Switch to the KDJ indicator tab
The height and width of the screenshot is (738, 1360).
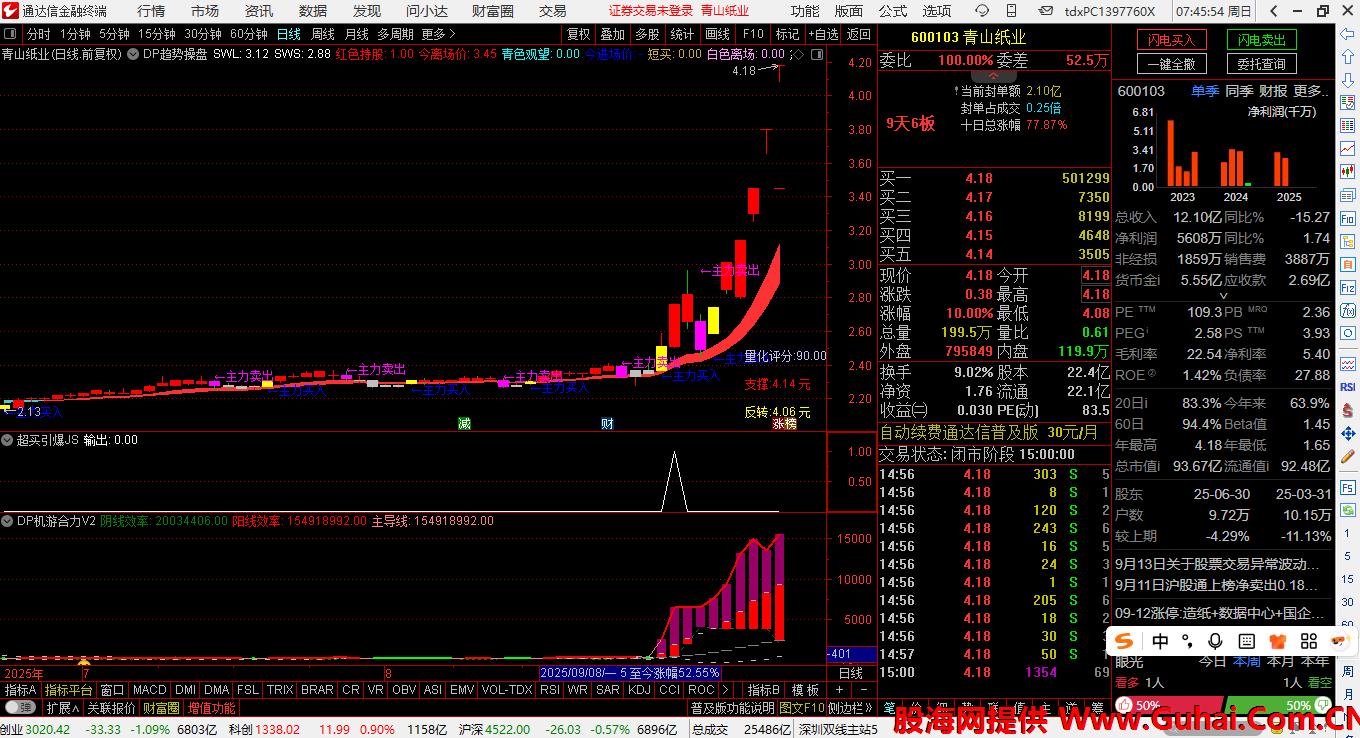coord(639,690)
